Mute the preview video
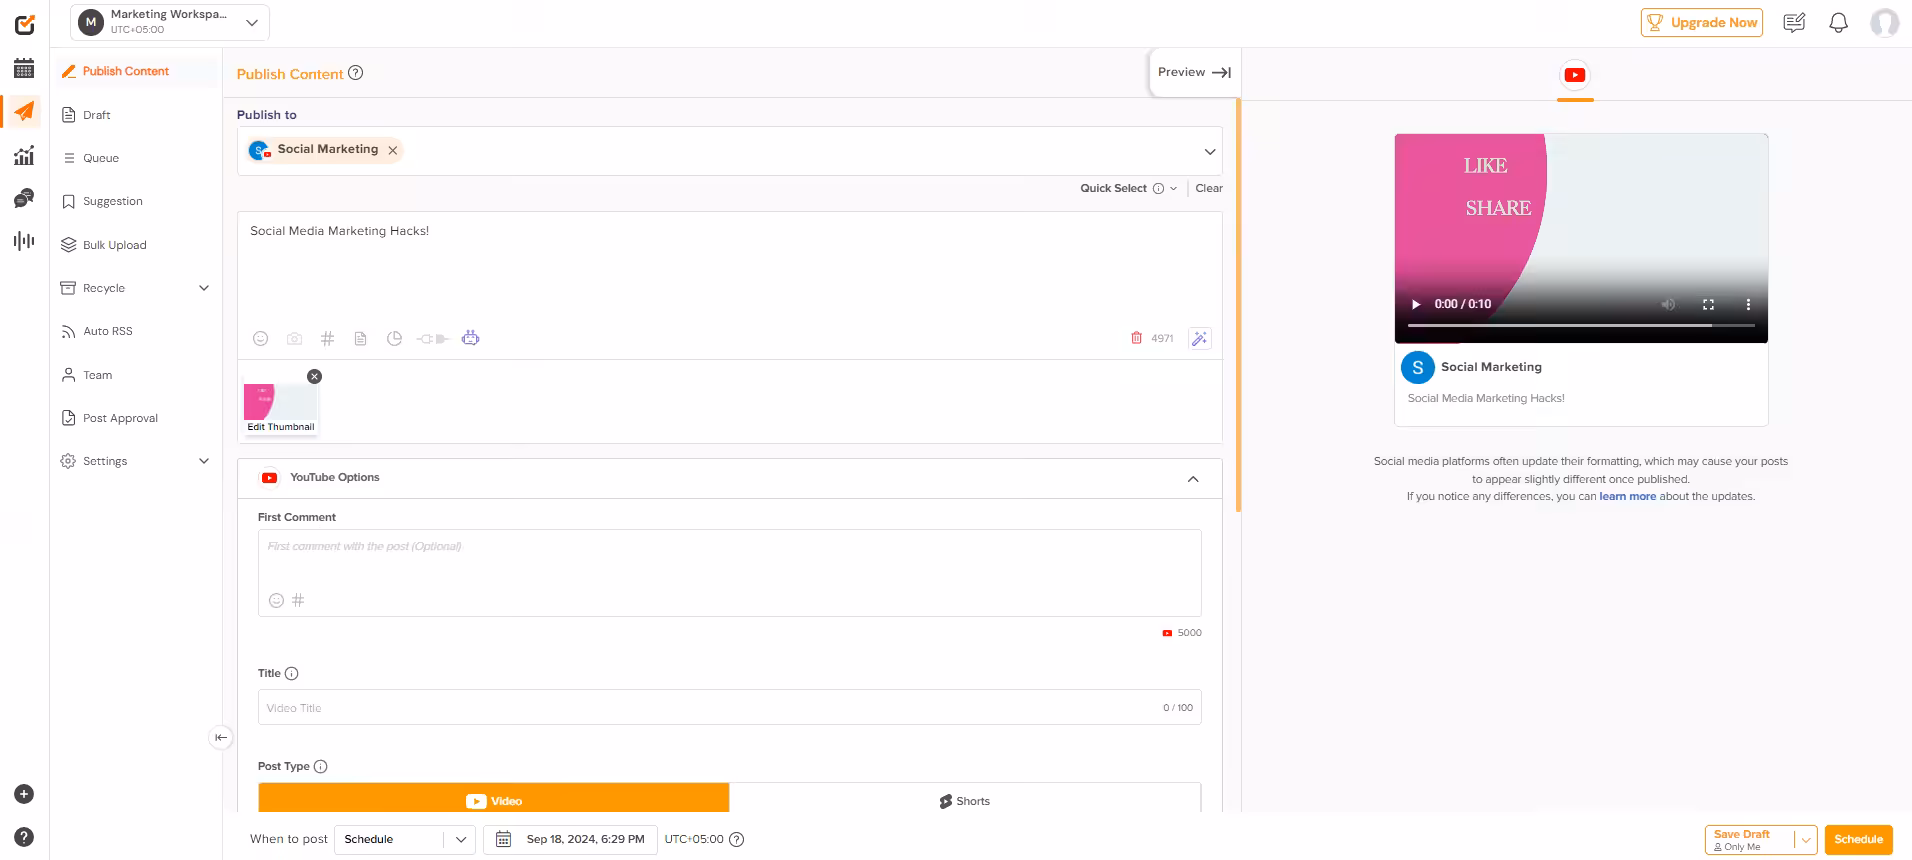The height and width of the screenshot is (860, 1912). point(1668,304)
